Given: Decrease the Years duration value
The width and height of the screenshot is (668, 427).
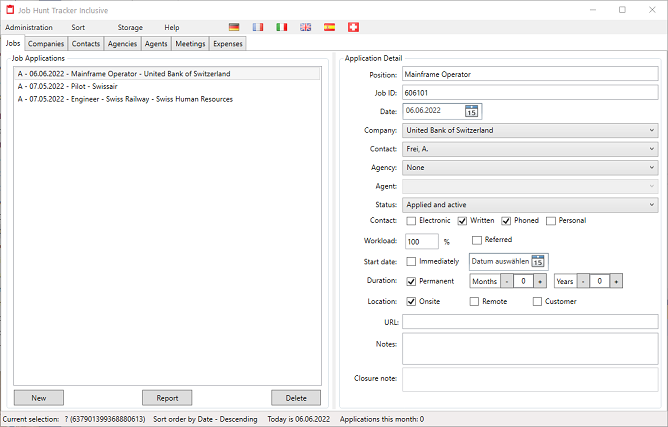Looking at the screenshot, I should (583, 281).
